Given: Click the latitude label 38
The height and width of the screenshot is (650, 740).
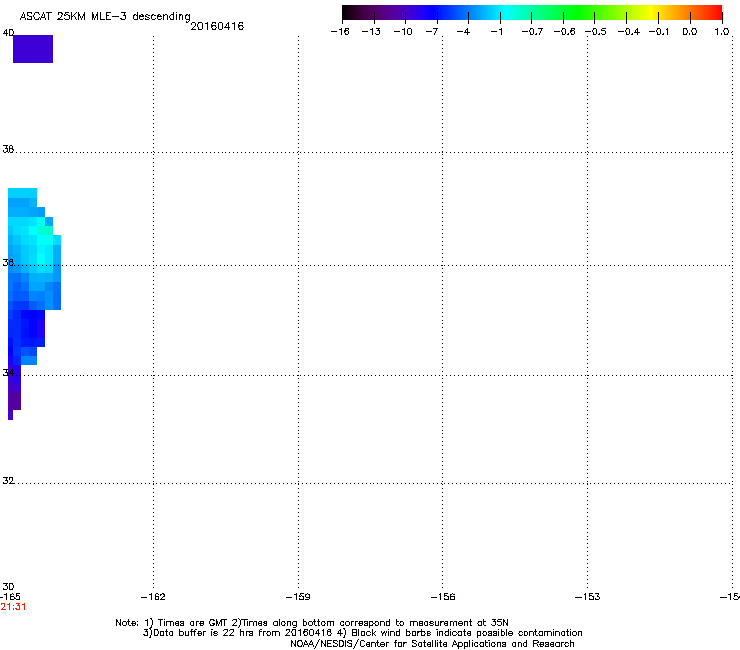Looking at the screenshot, I should point(8,149).
